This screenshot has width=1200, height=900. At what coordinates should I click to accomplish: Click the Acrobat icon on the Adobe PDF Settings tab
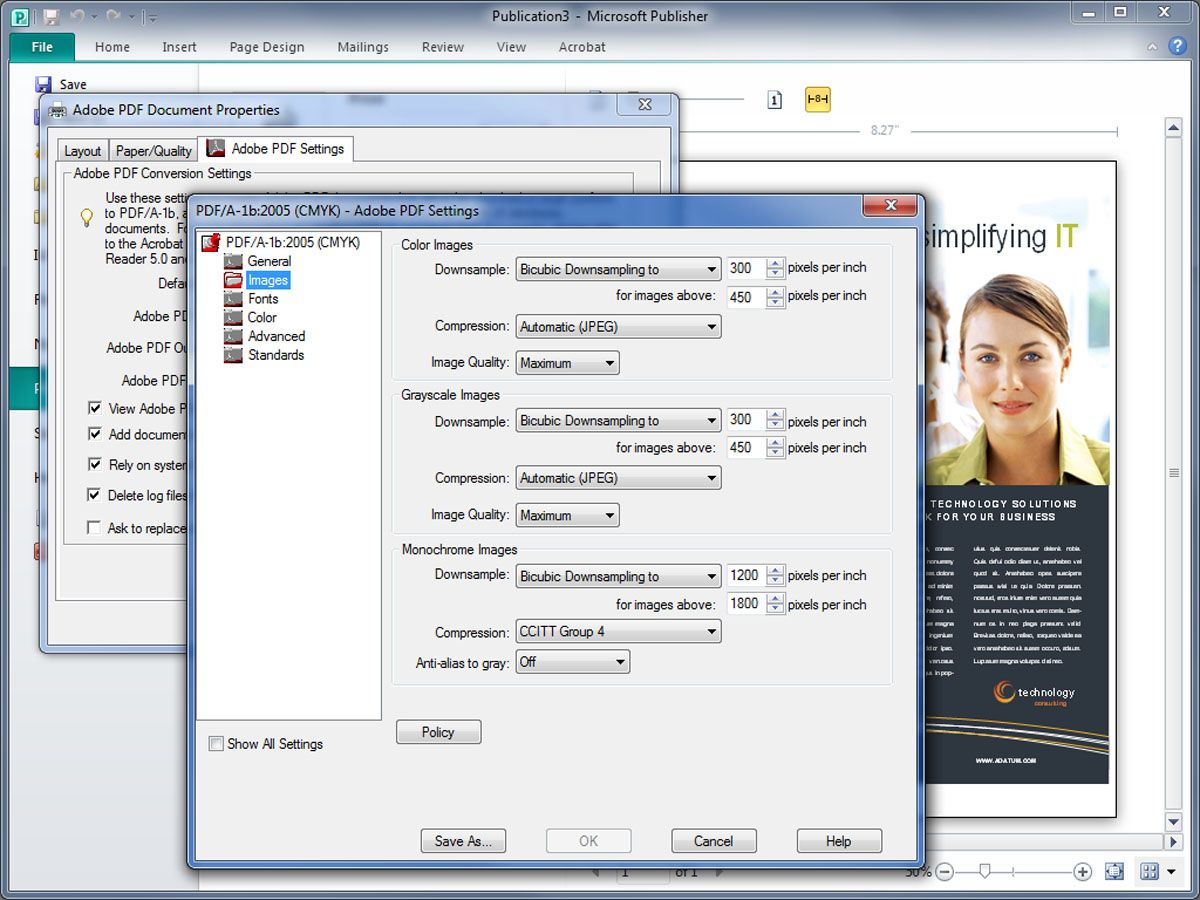coord(216,148)
